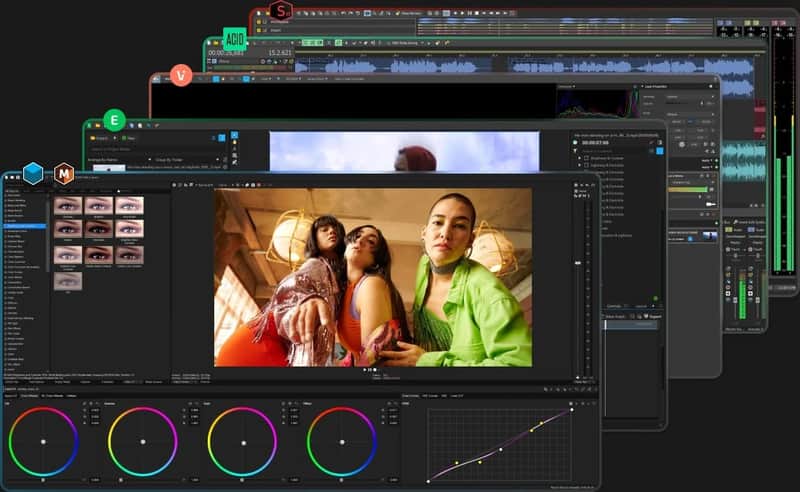800x492 pixels.
Task: Click the 00:00:26,881 time display in the ACID window
Action: click(226, 53)
